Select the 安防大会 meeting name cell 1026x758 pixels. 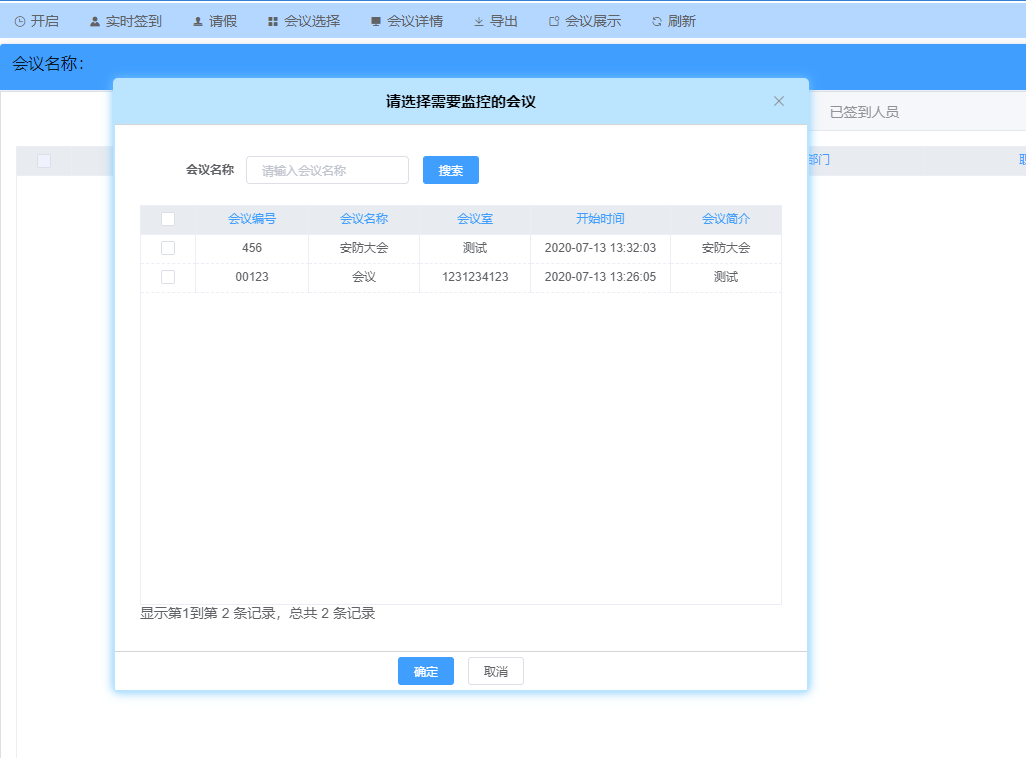point(364,248)
